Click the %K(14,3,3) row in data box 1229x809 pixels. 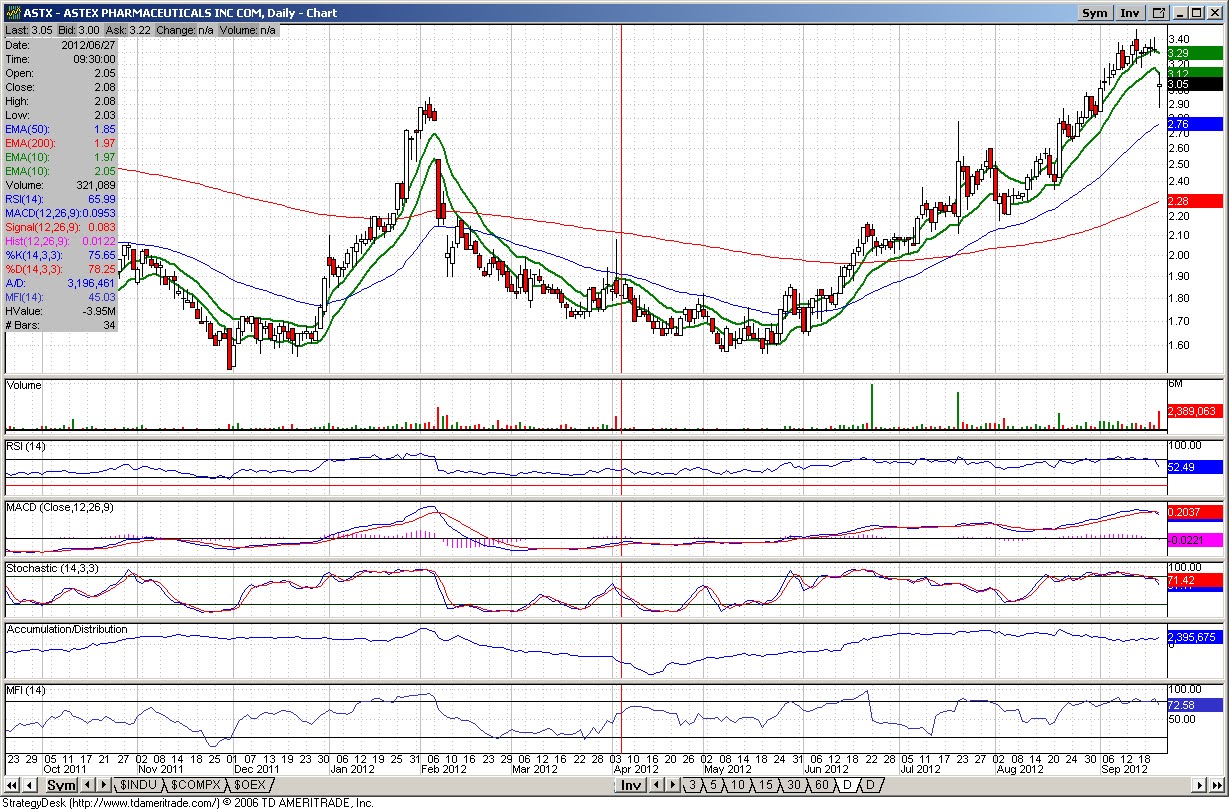(x=61, y=255)
